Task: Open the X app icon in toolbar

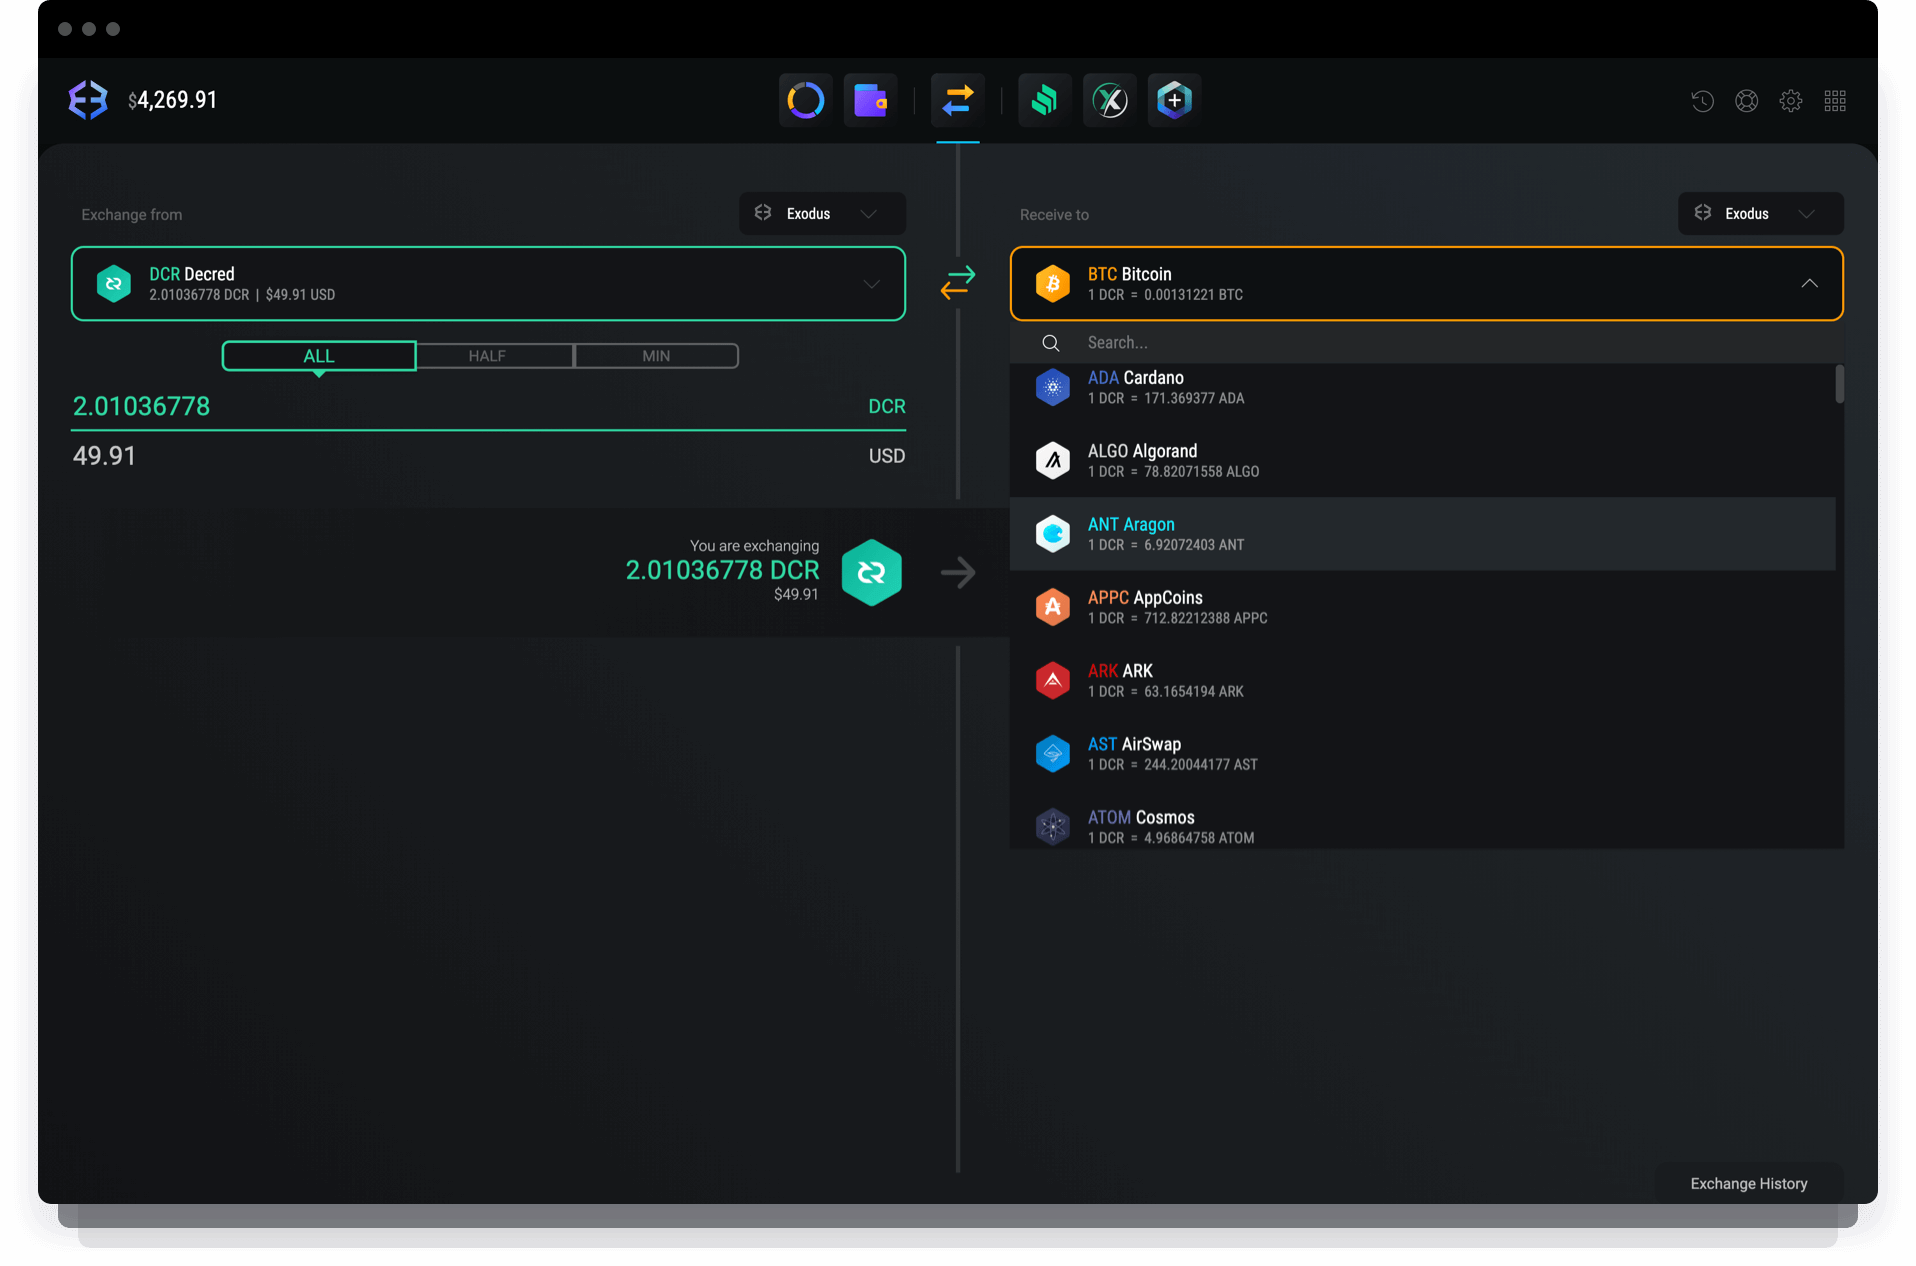Action: (1110, 100)
